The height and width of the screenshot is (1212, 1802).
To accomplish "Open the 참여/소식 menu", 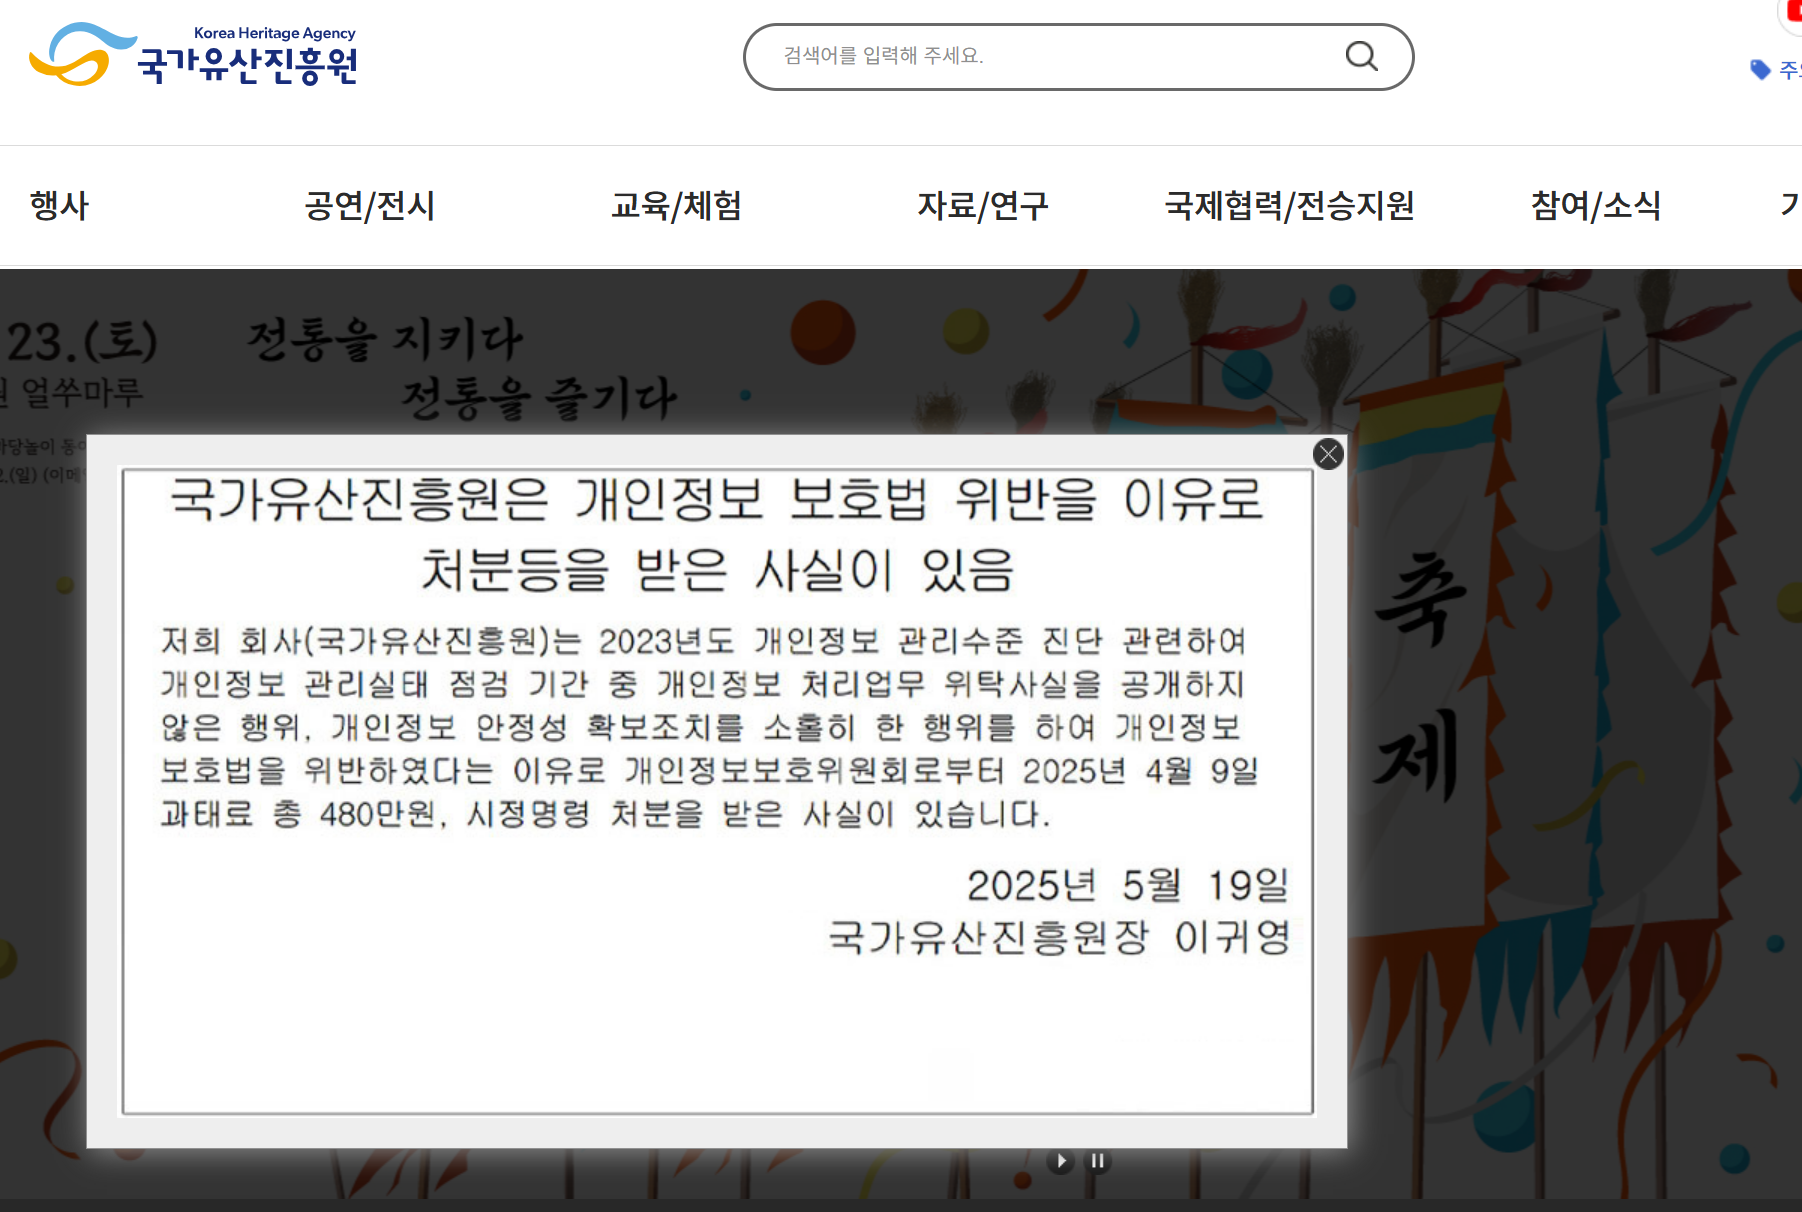I will [1596, 206].
